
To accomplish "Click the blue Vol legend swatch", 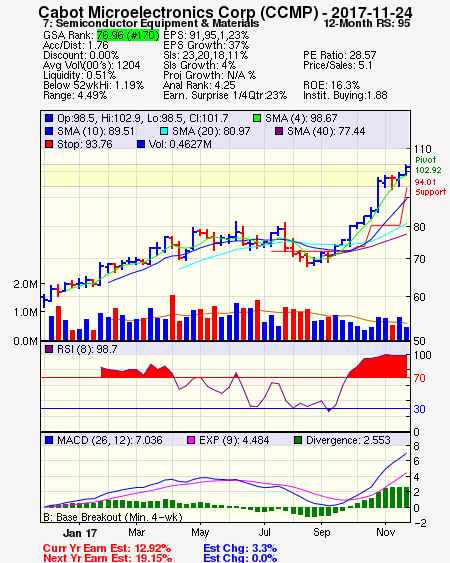I will click(141, 144).
